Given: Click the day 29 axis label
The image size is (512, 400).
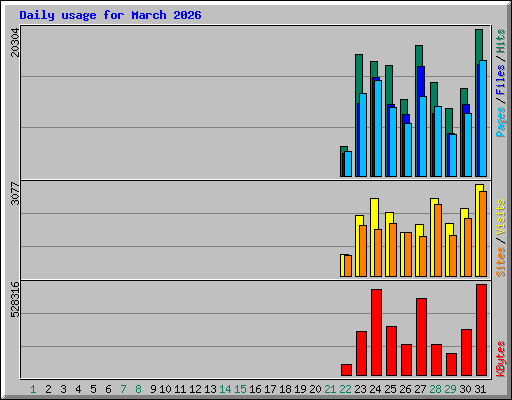Looking at the screenshot, I should pyautogui.click(x=450, y=389).
